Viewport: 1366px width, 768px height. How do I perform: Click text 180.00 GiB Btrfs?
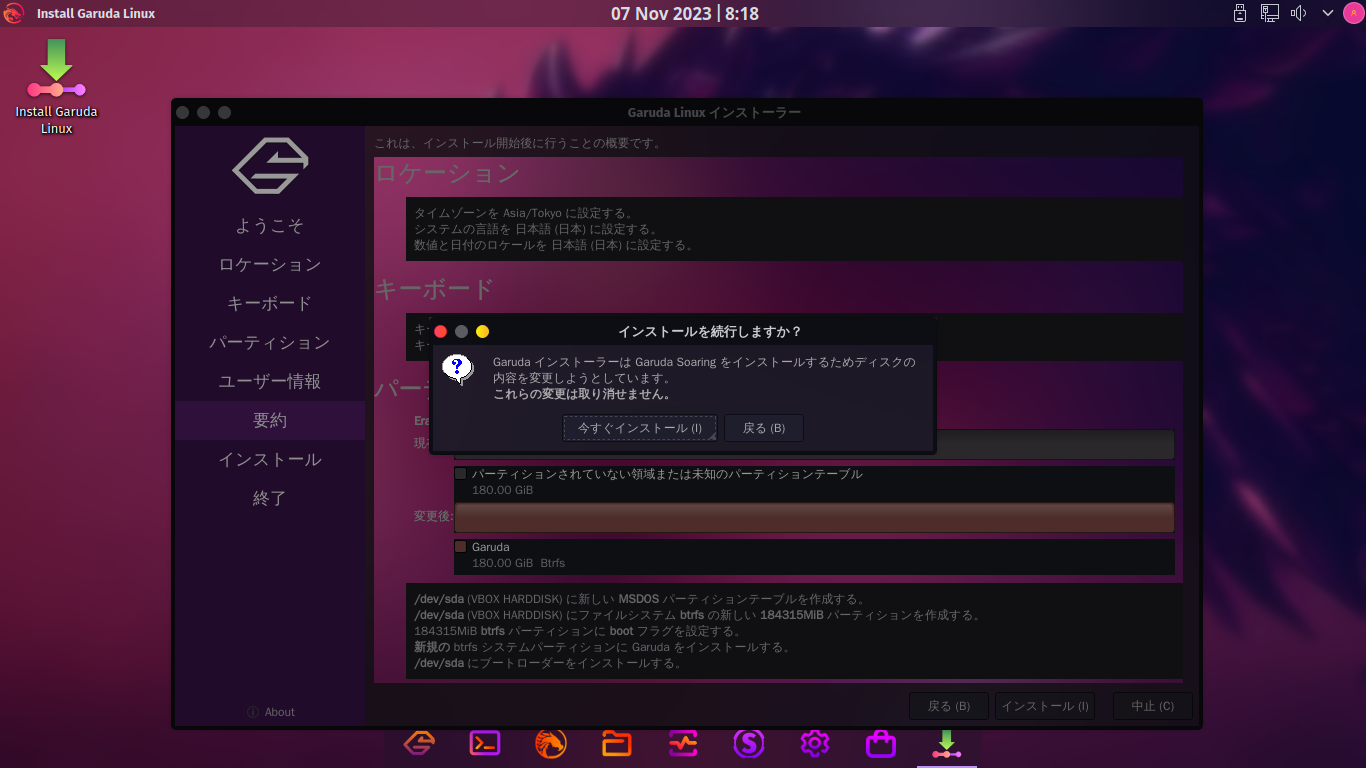(519, 563)
